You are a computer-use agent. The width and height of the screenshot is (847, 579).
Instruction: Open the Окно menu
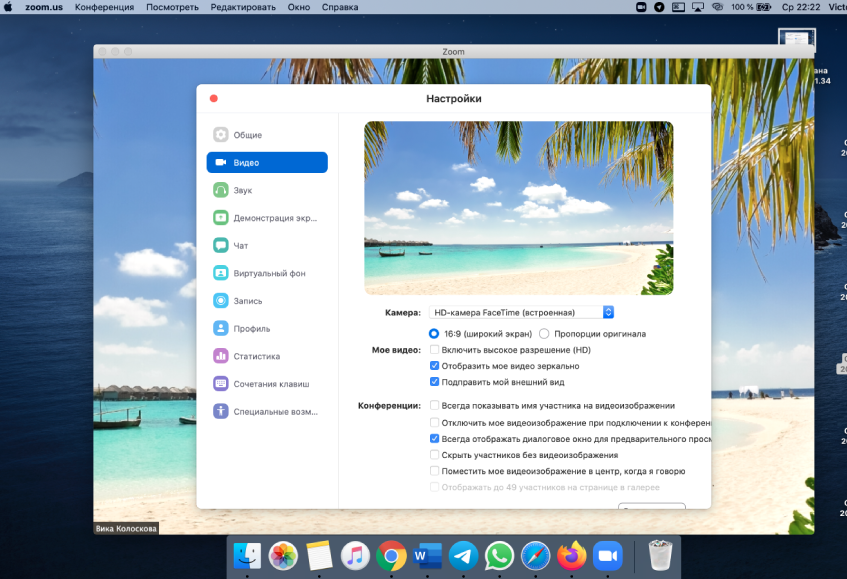pos(299,7)
